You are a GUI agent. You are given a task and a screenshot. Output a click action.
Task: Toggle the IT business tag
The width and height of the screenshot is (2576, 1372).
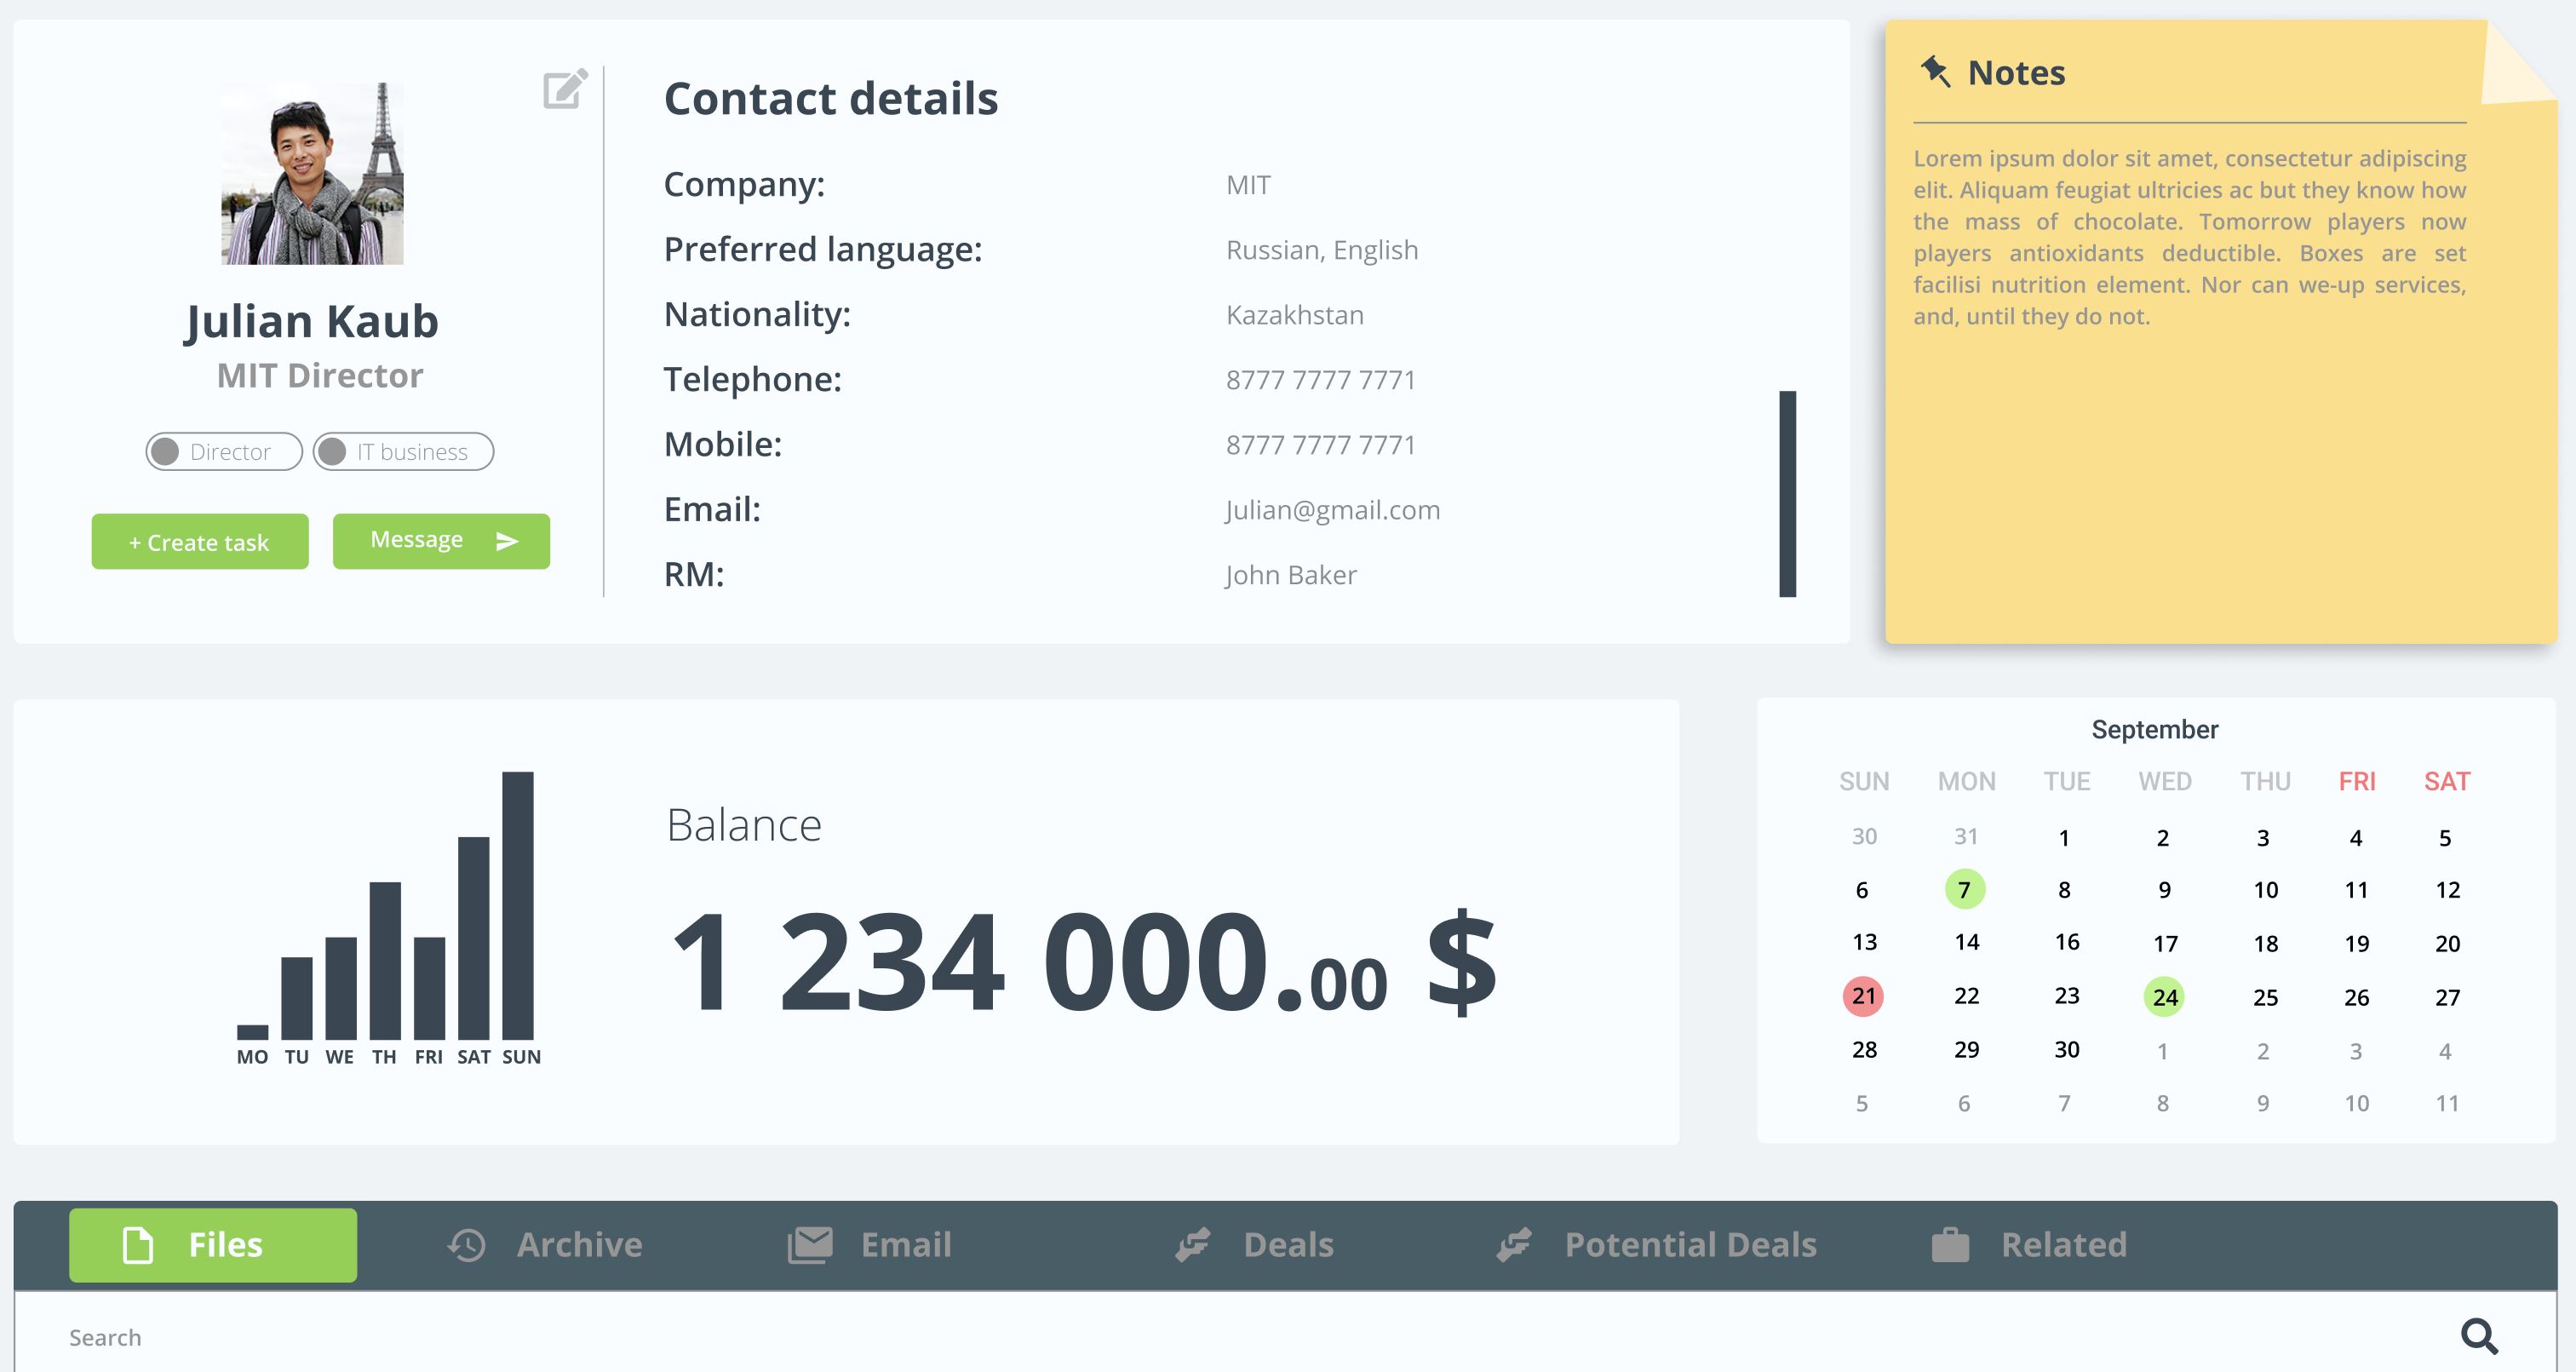pyautogui.click(x=403, y=452)
